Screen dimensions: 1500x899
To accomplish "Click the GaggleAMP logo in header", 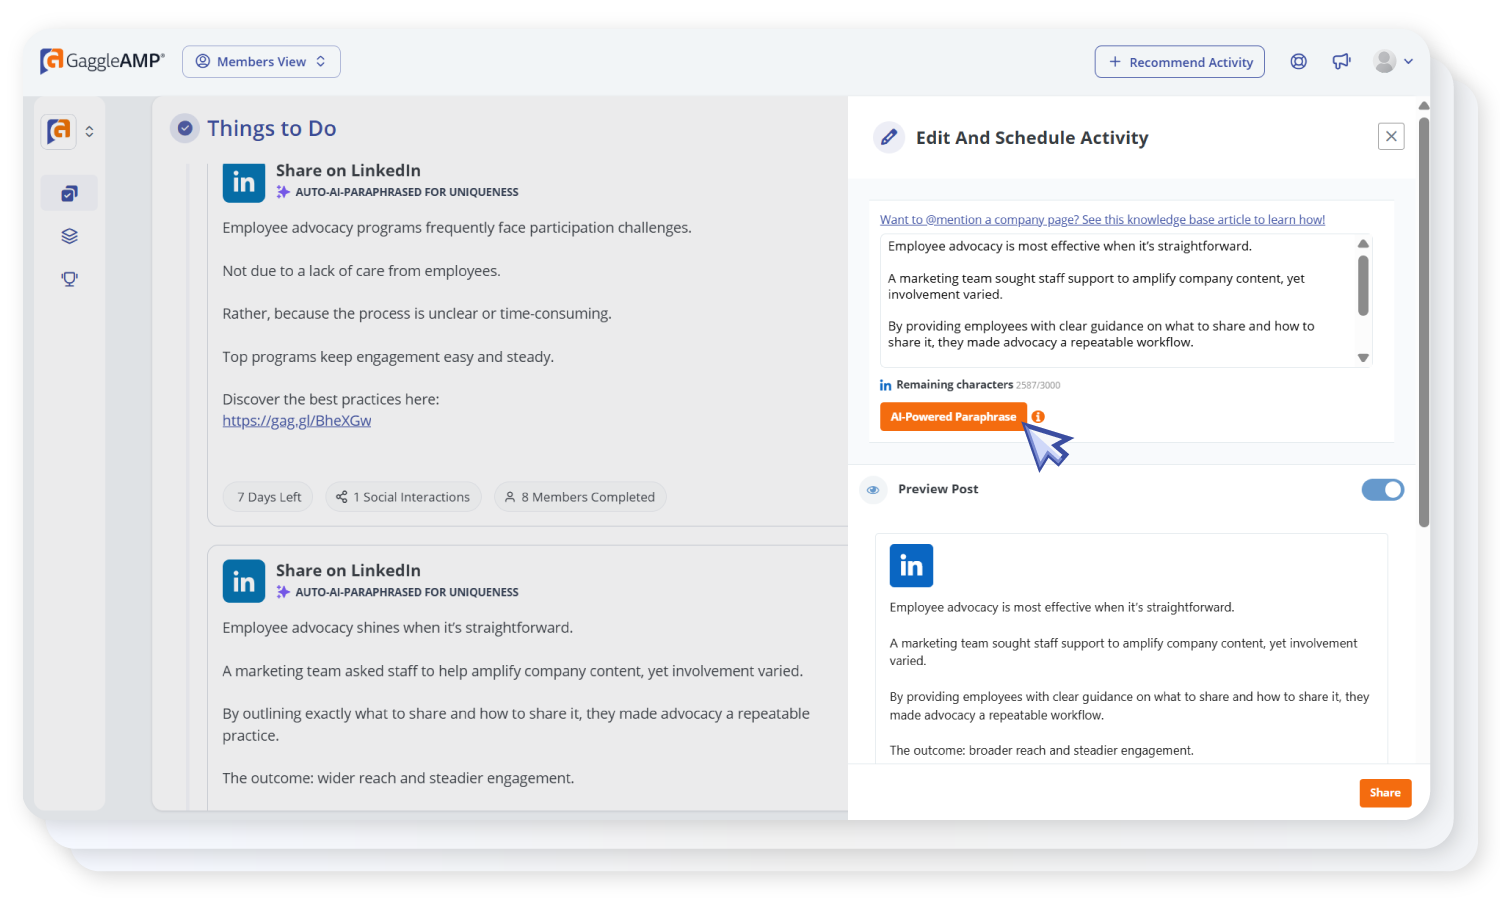I will click(x=102, y=61).
